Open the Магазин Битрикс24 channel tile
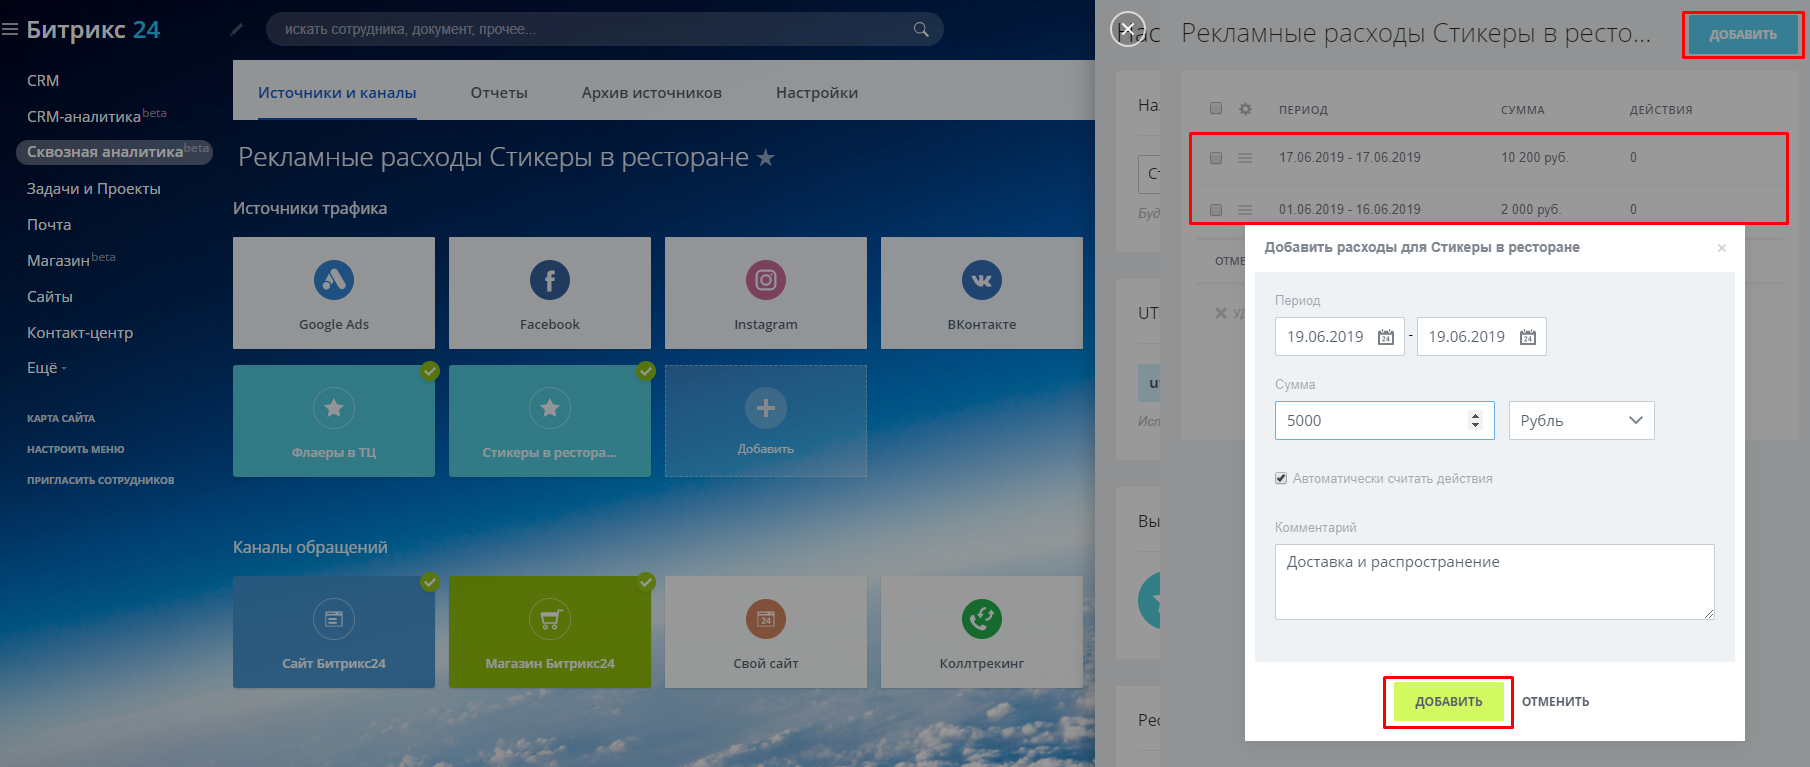 (x=550, y=632)
